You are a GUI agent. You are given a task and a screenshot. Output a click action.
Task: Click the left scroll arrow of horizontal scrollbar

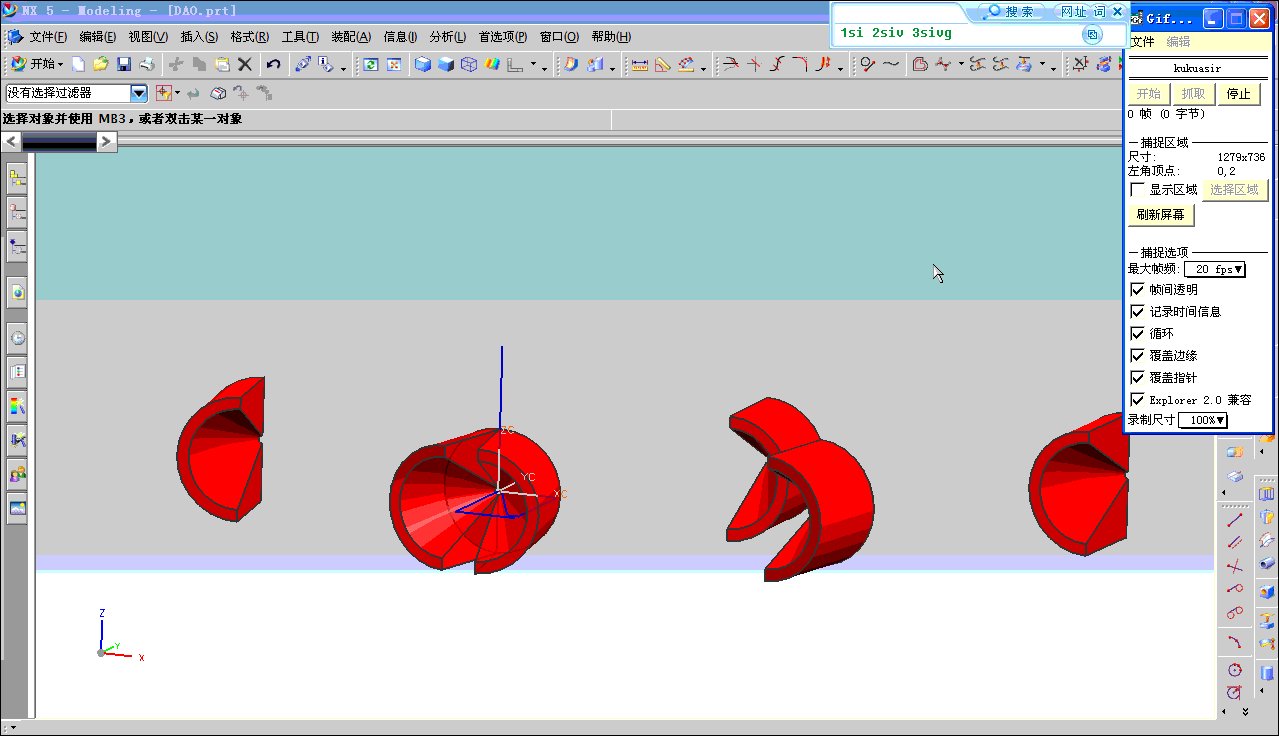click(11, 142)
